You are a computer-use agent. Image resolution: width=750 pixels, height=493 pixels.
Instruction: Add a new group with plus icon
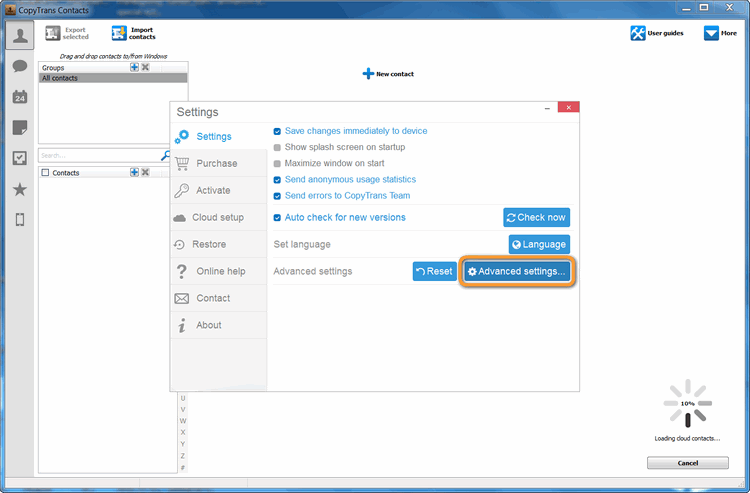134,67
